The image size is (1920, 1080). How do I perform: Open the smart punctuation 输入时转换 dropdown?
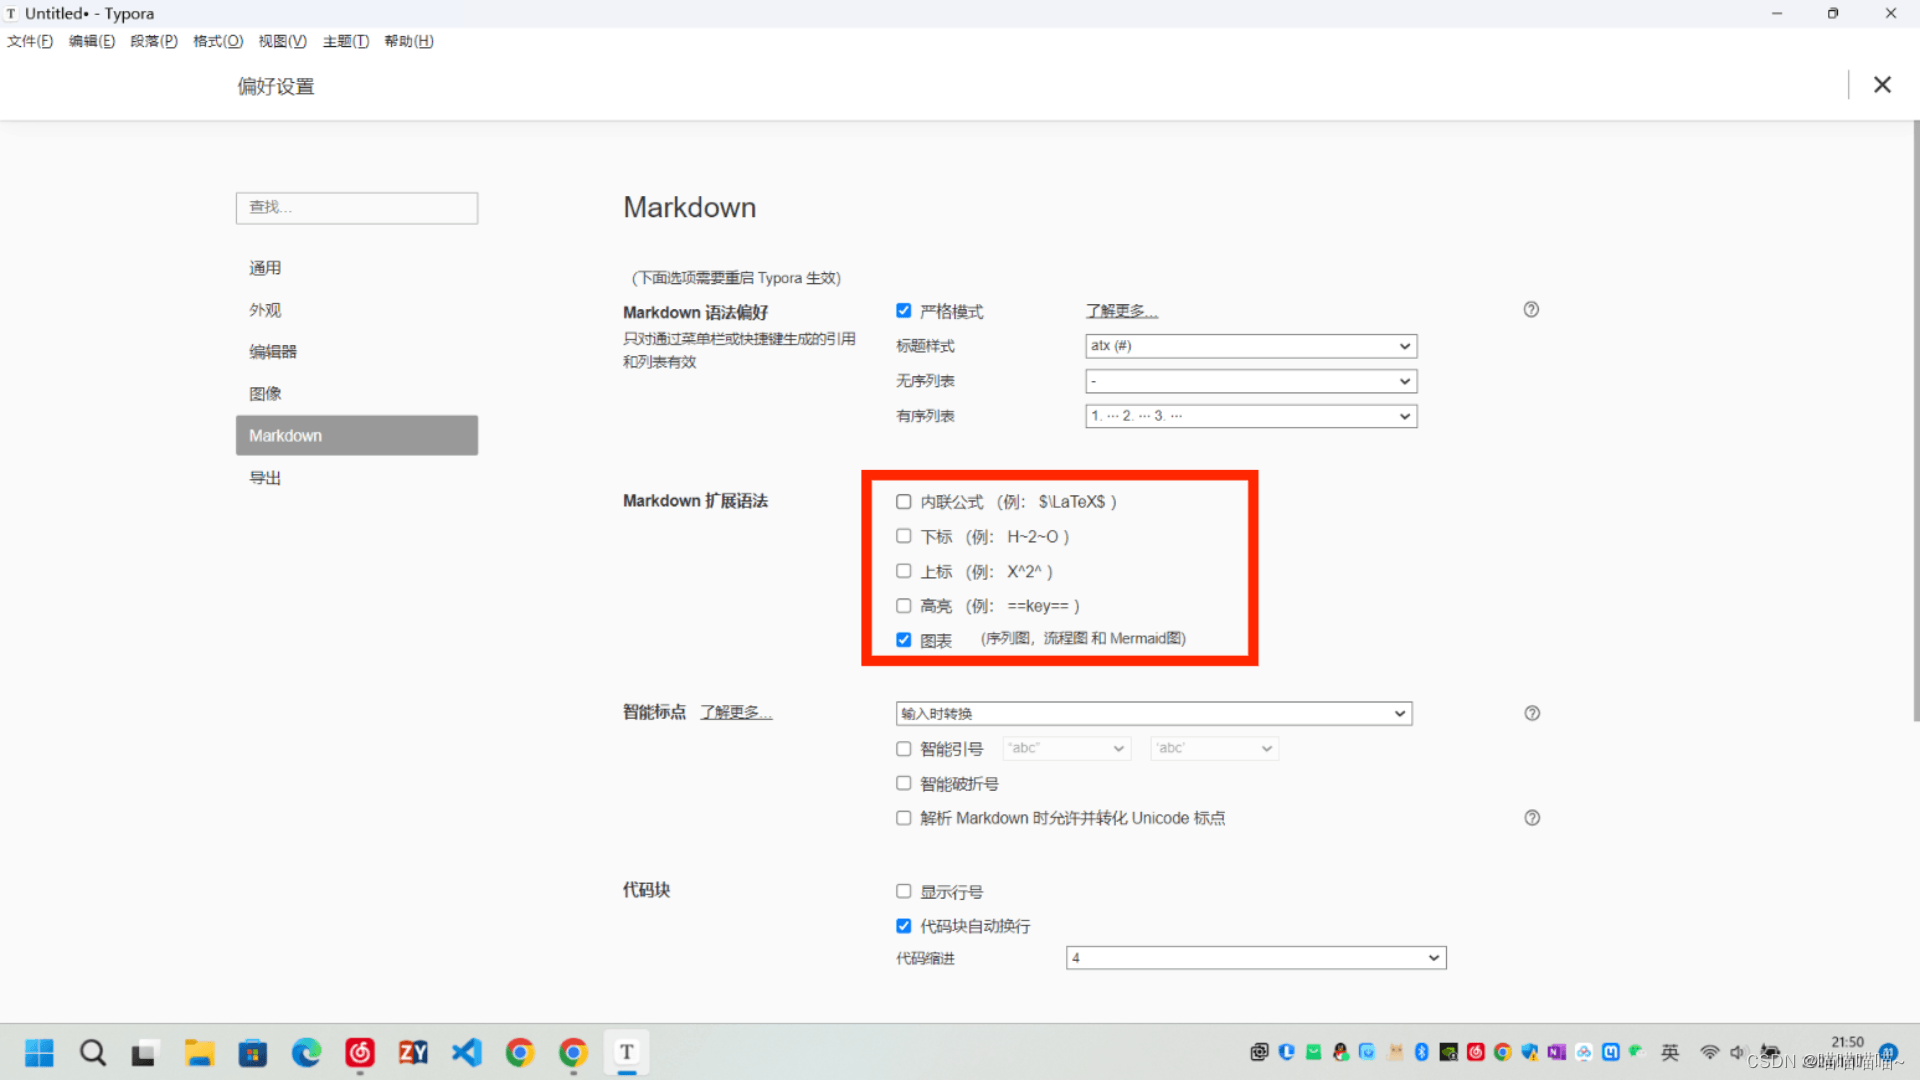[x=1153, y=713]
